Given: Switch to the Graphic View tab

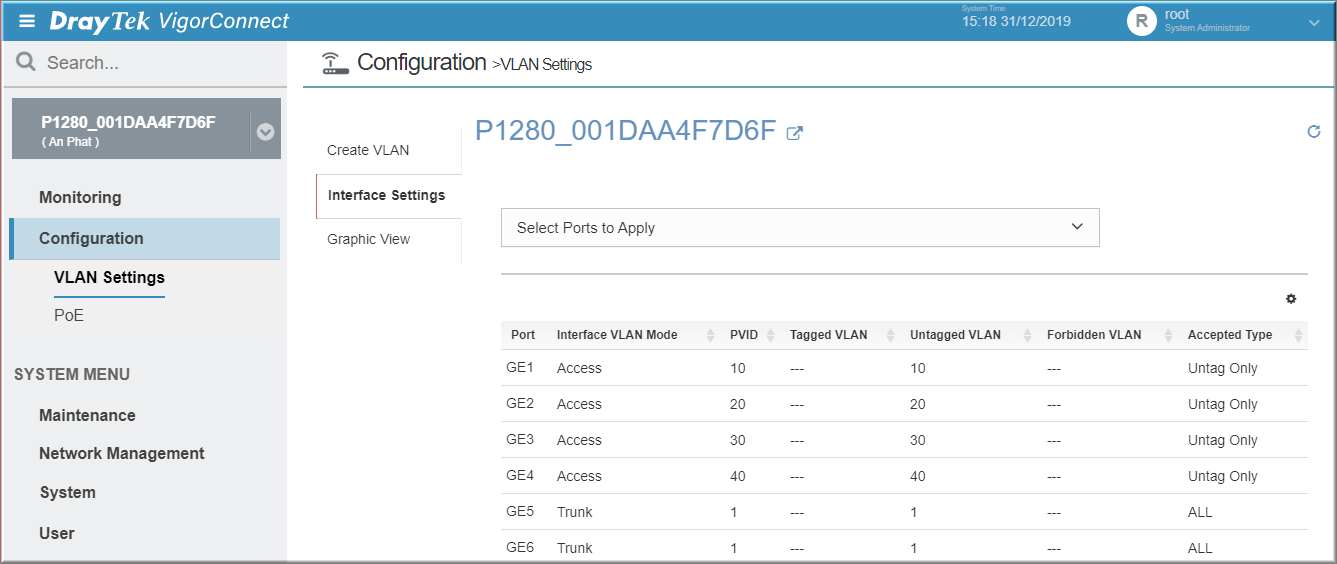Looking at the screenshot, I should (x=368, y=239).
